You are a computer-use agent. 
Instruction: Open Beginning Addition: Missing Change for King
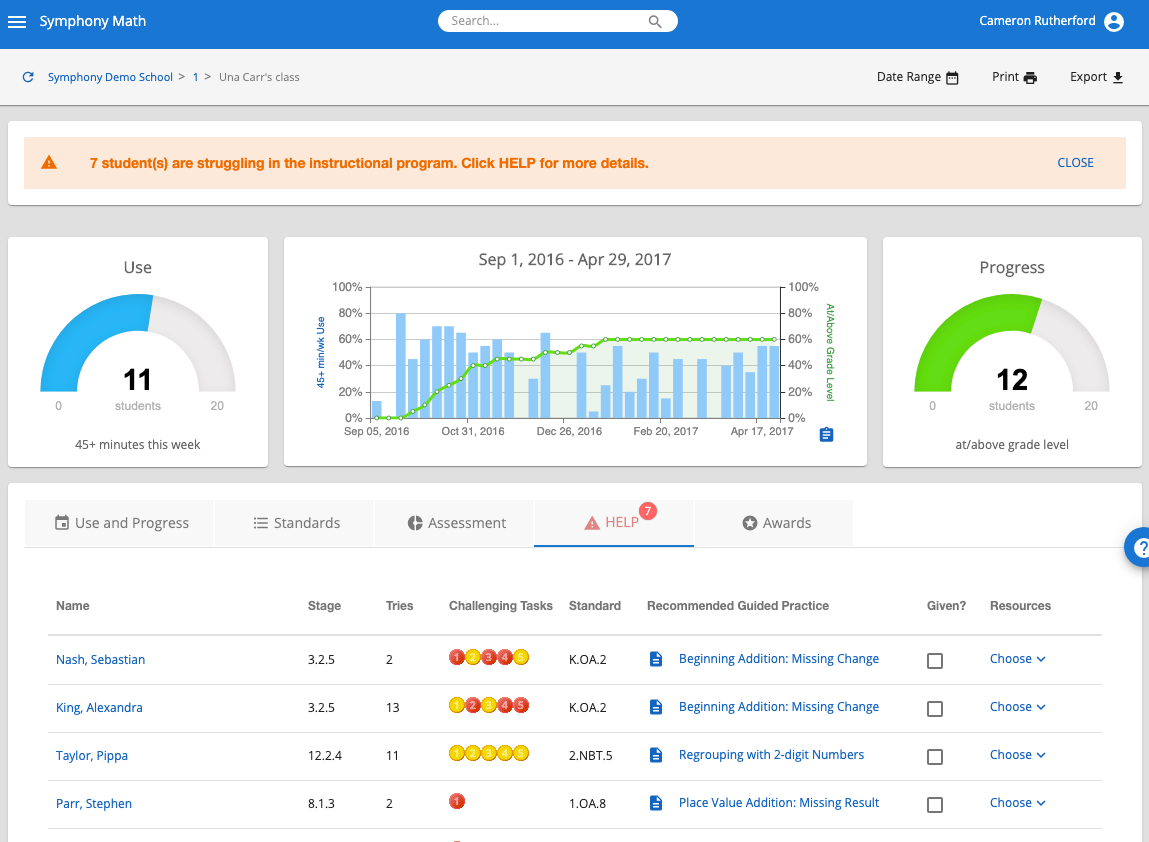778,706
